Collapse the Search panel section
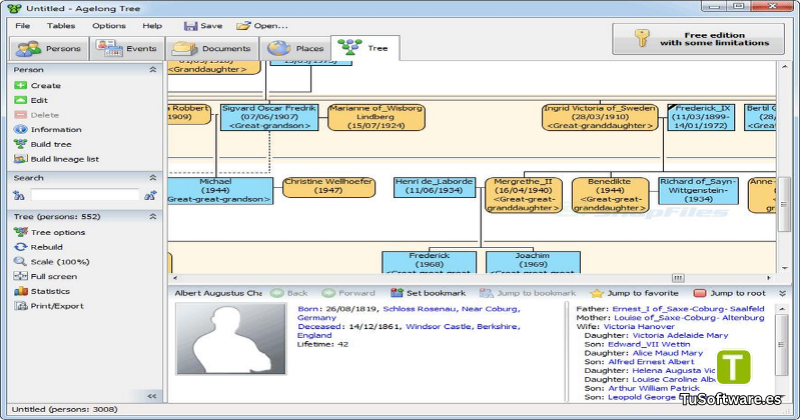This screenshot has width=800, height=420. point(153,178)
